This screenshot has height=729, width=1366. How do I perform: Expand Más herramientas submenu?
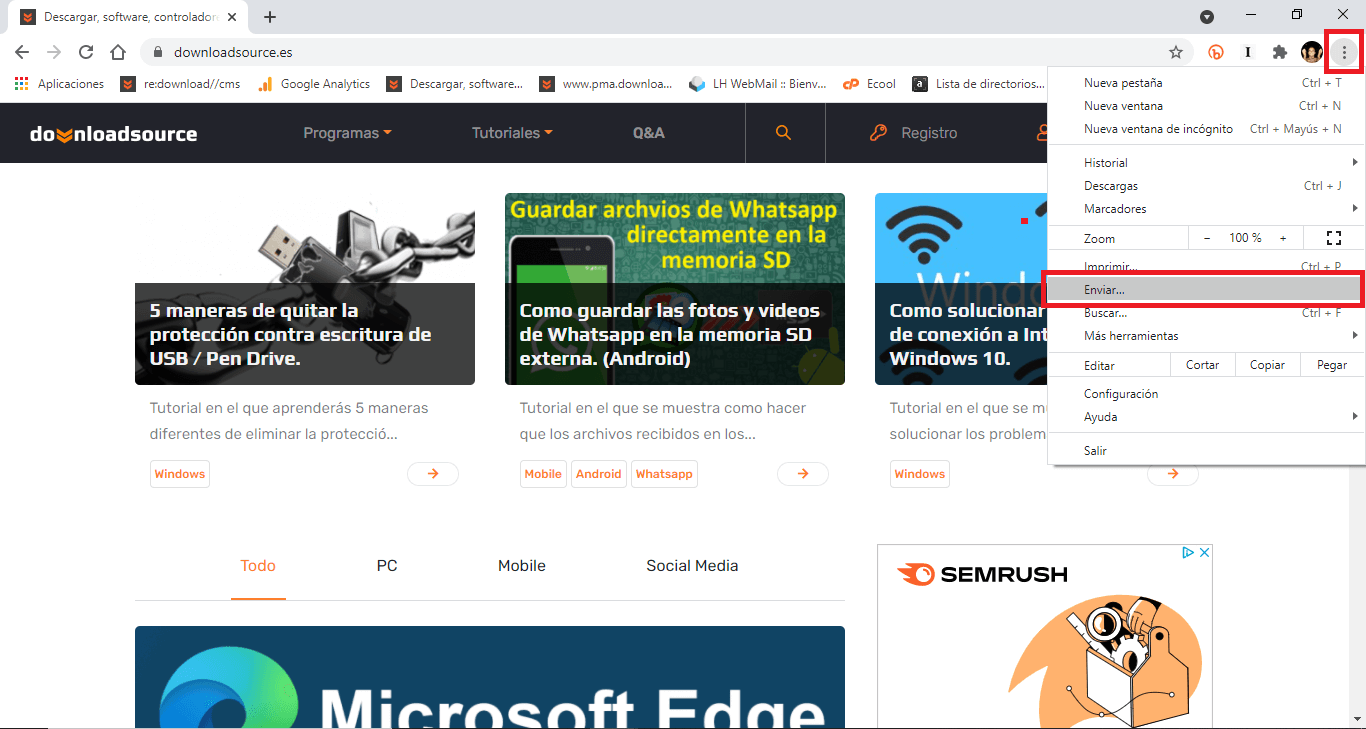tap(1206, 336)
